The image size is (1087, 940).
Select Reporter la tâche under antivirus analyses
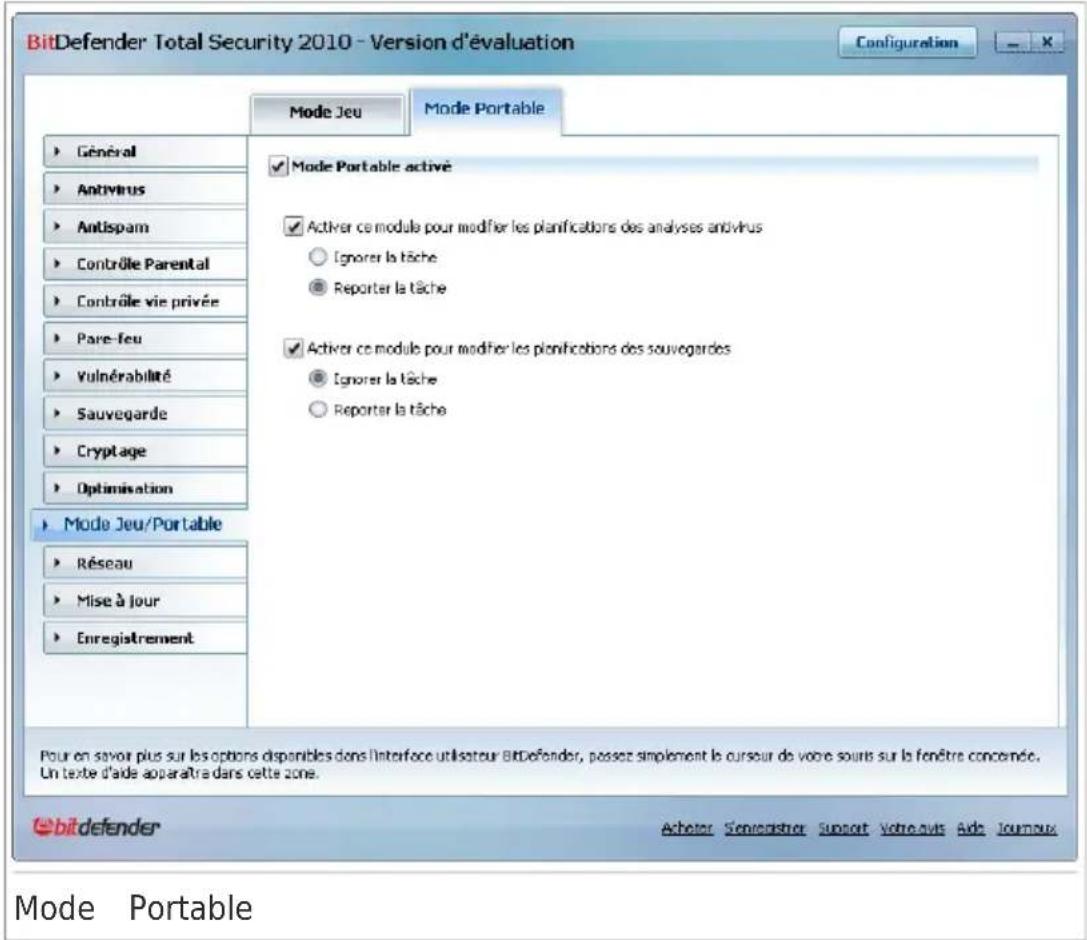[318, 288]
